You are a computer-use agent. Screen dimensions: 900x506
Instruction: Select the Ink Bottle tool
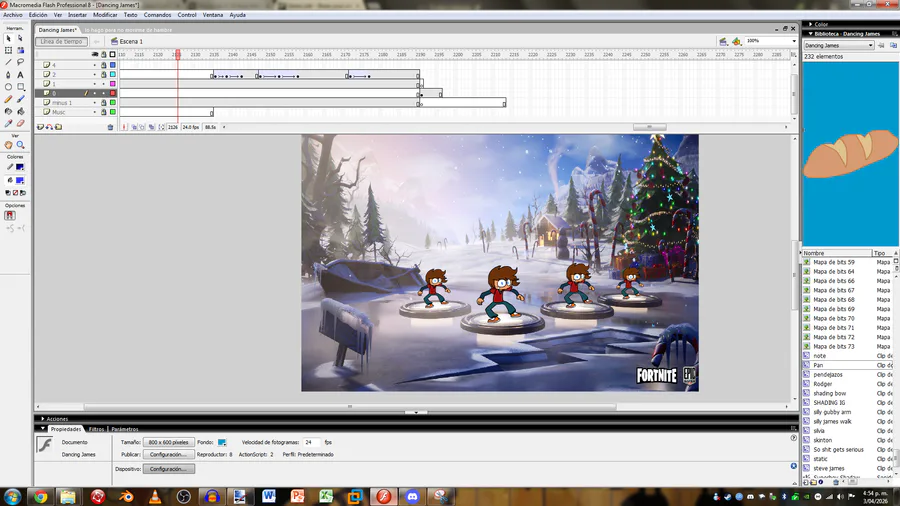pos(9,111)
